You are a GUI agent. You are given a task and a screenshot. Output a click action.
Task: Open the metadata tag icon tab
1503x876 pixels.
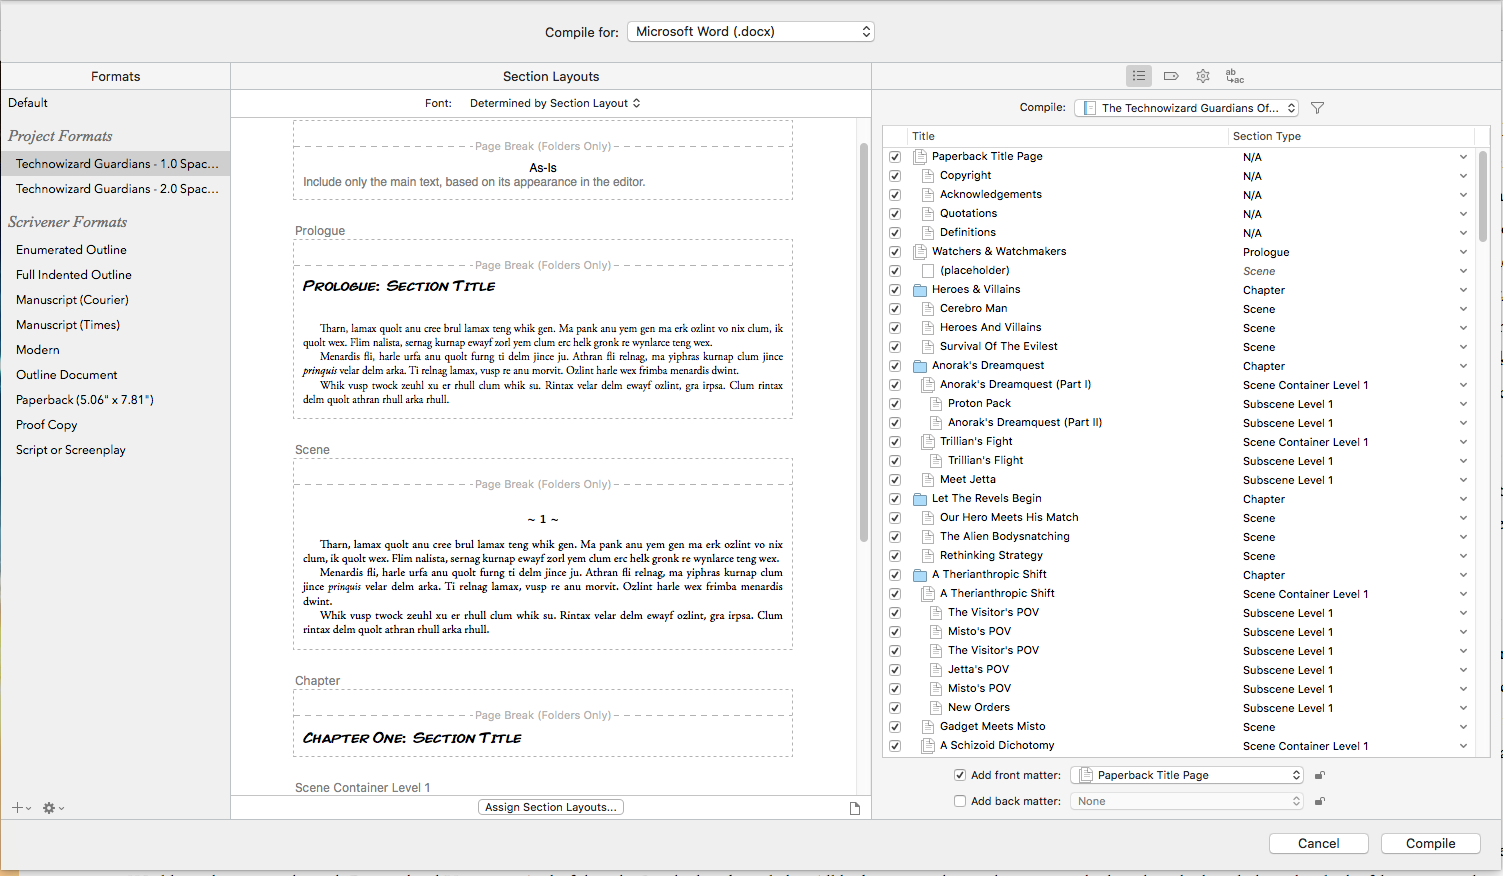(x=1171, y=76)
